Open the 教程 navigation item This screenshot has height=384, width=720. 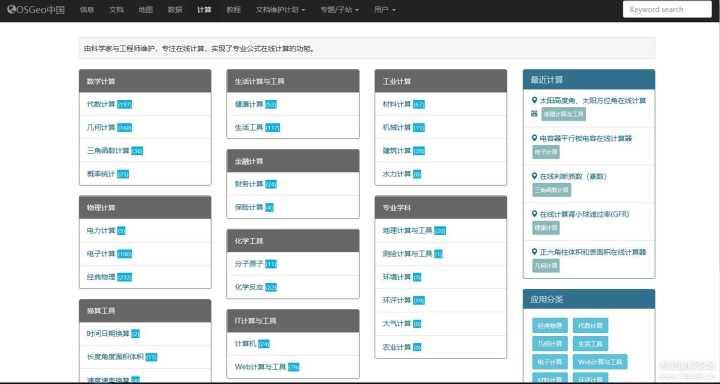tap(233, 10)
